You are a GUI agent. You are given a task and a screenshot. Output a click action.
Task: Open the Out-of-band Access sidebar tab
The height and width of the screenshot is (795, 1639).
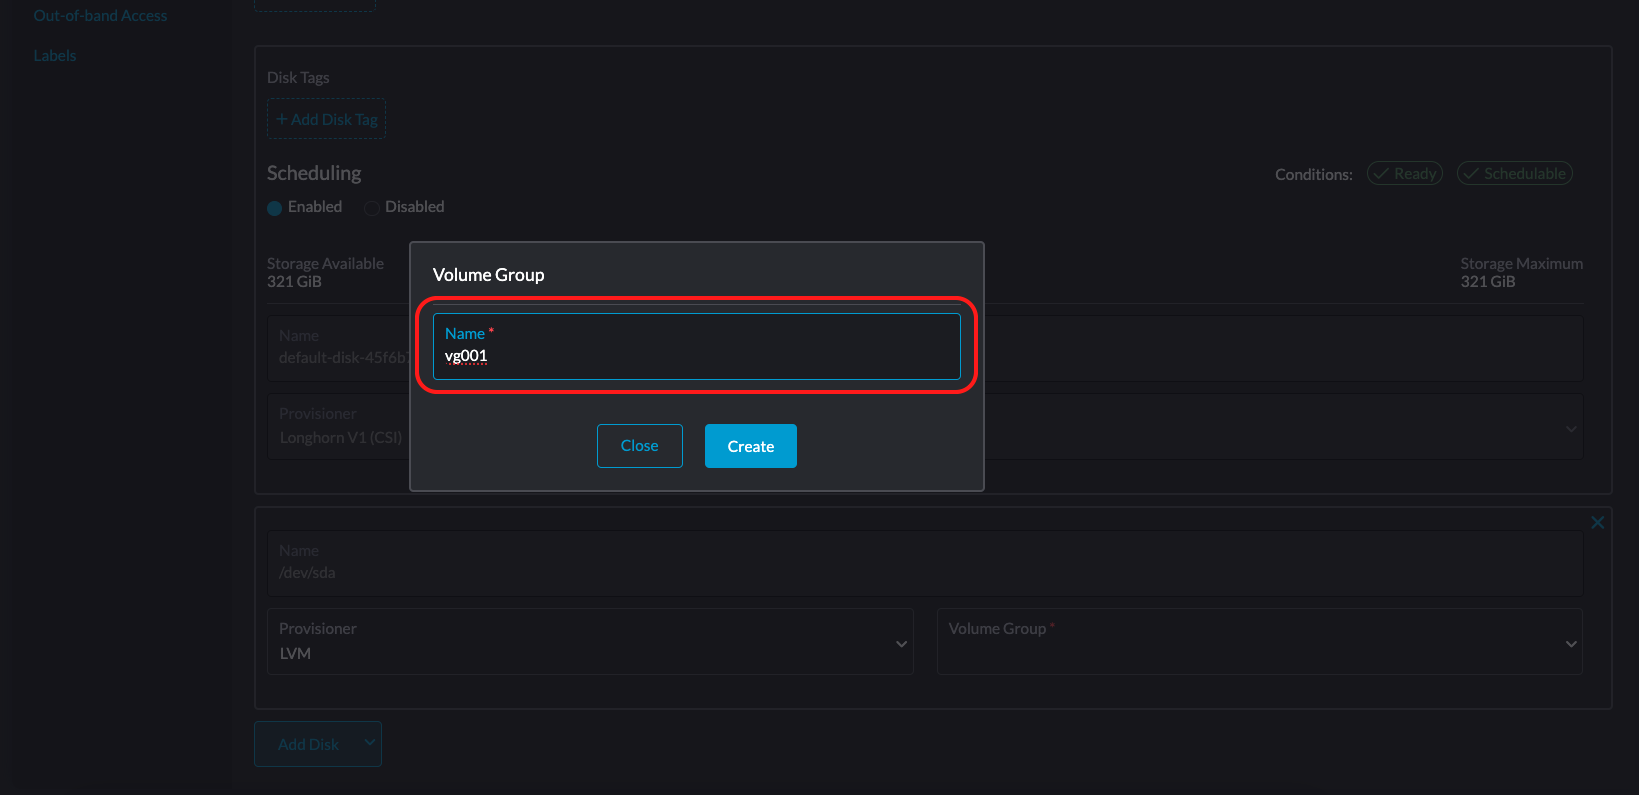(100, 16)
